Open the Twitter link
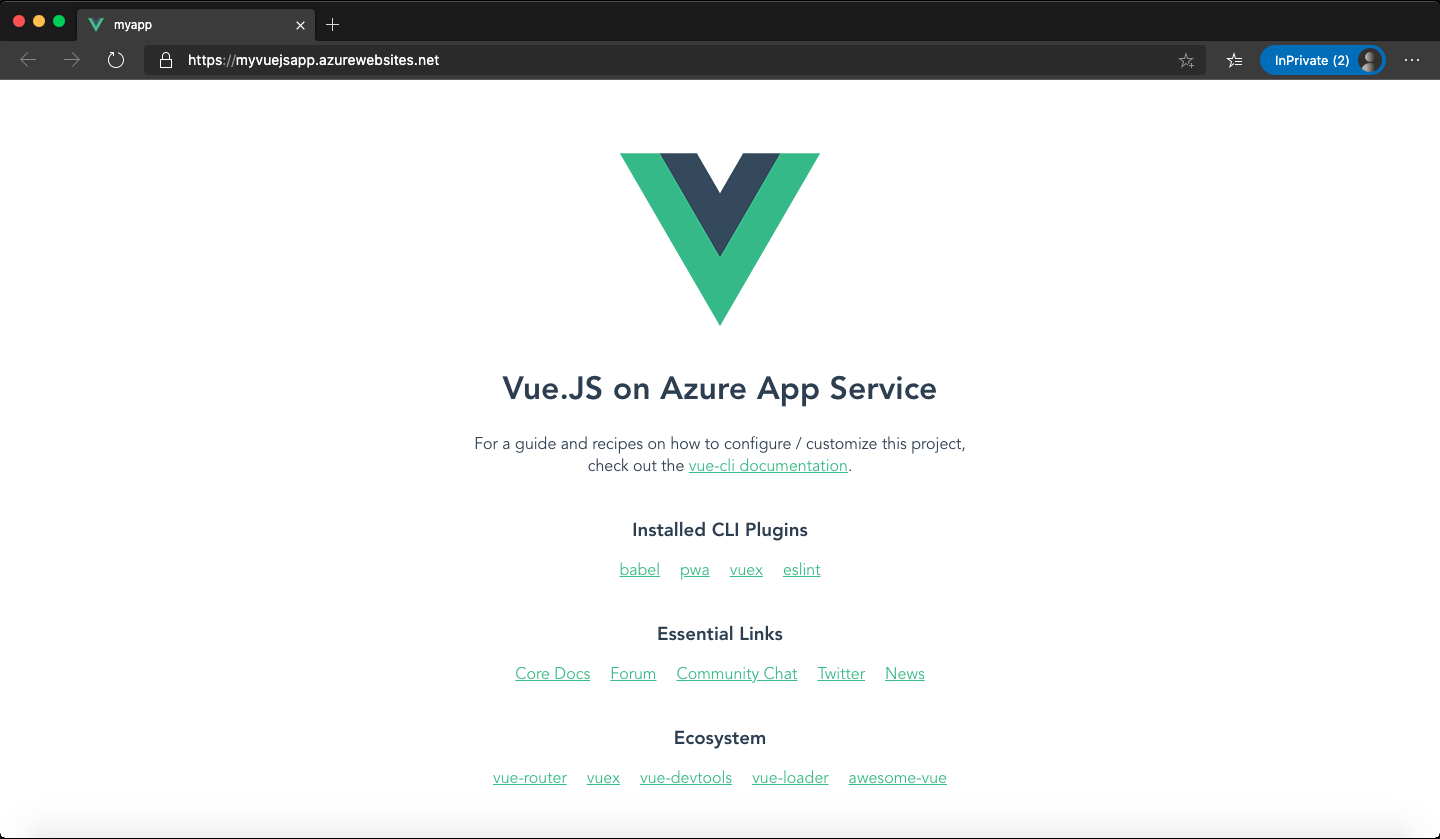 click(x=841, y=674)
